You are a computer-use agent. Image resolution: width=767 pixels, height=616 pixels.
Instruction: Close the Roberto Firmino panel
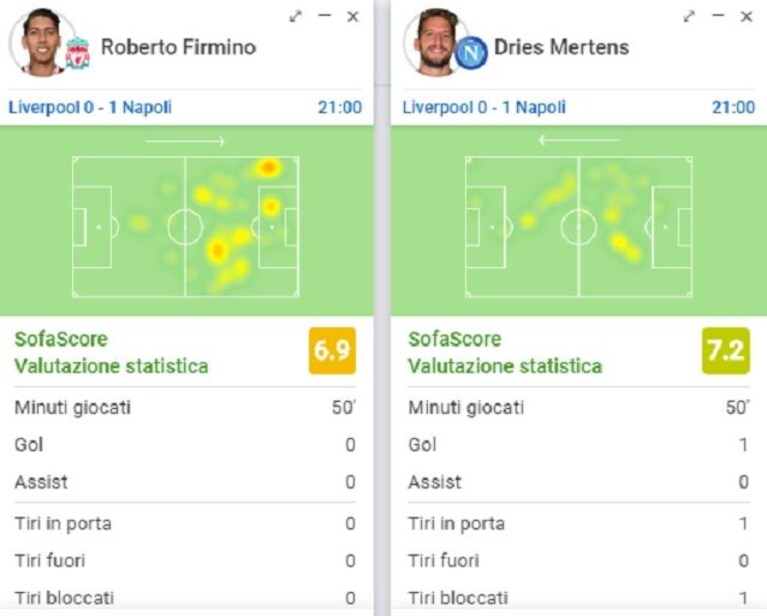(353, 17)
